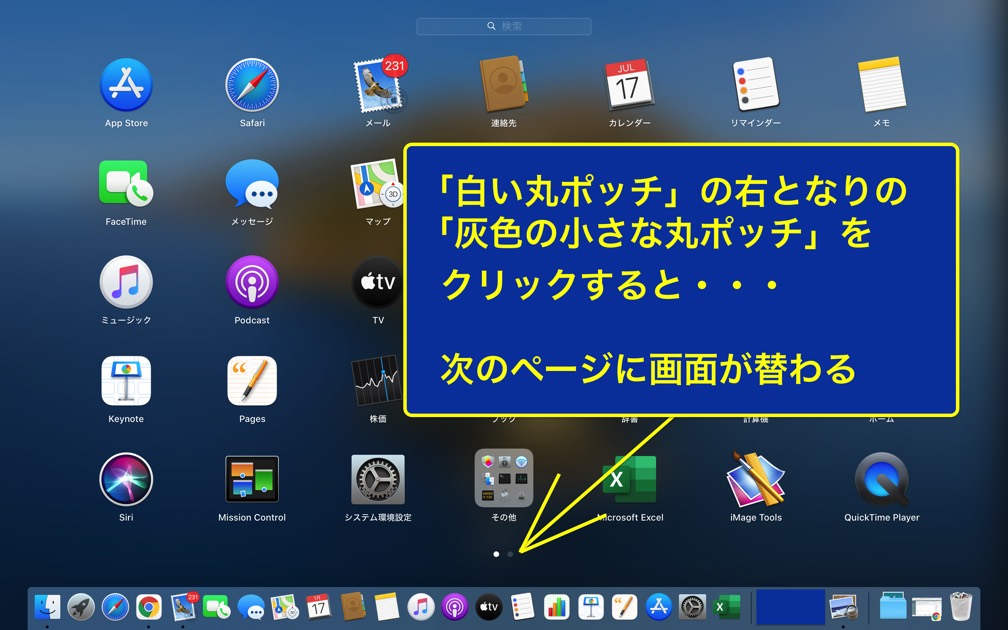Open QuickTime Player from Launchpad
1008x630 pixels.
tap(881, 480)
